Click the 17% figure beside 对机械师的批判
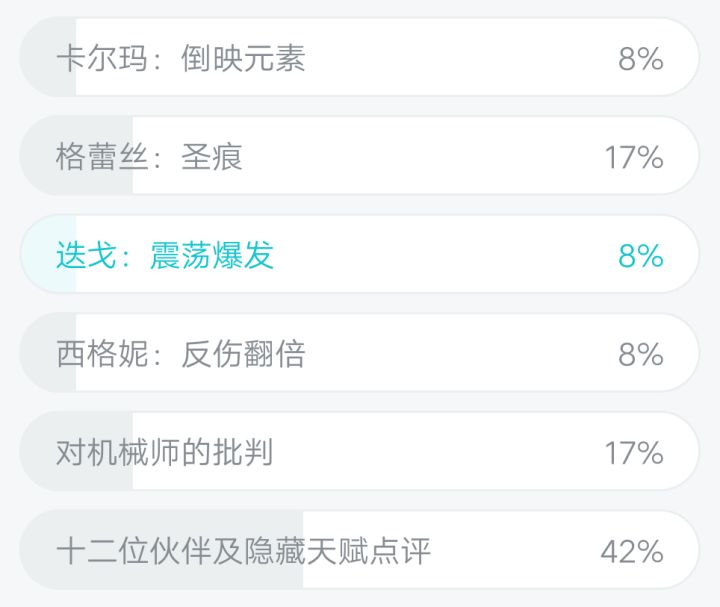The width and height of the screenshot is (720, 607). (634, 453)
